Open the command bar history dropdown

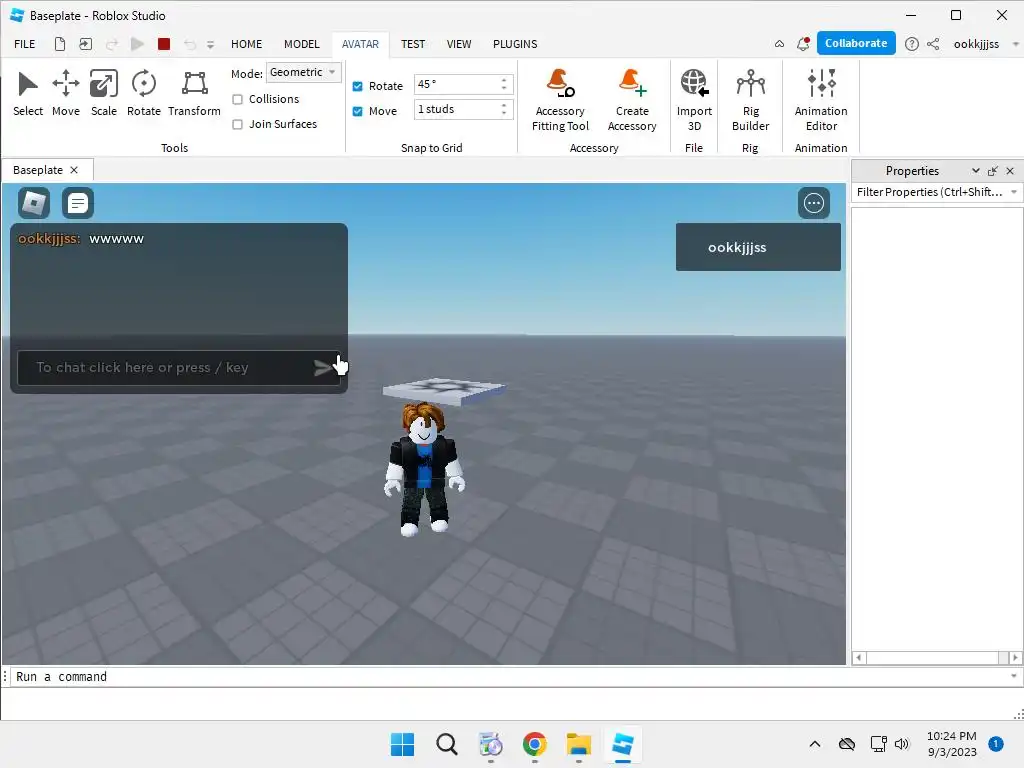click(1014, 677)
